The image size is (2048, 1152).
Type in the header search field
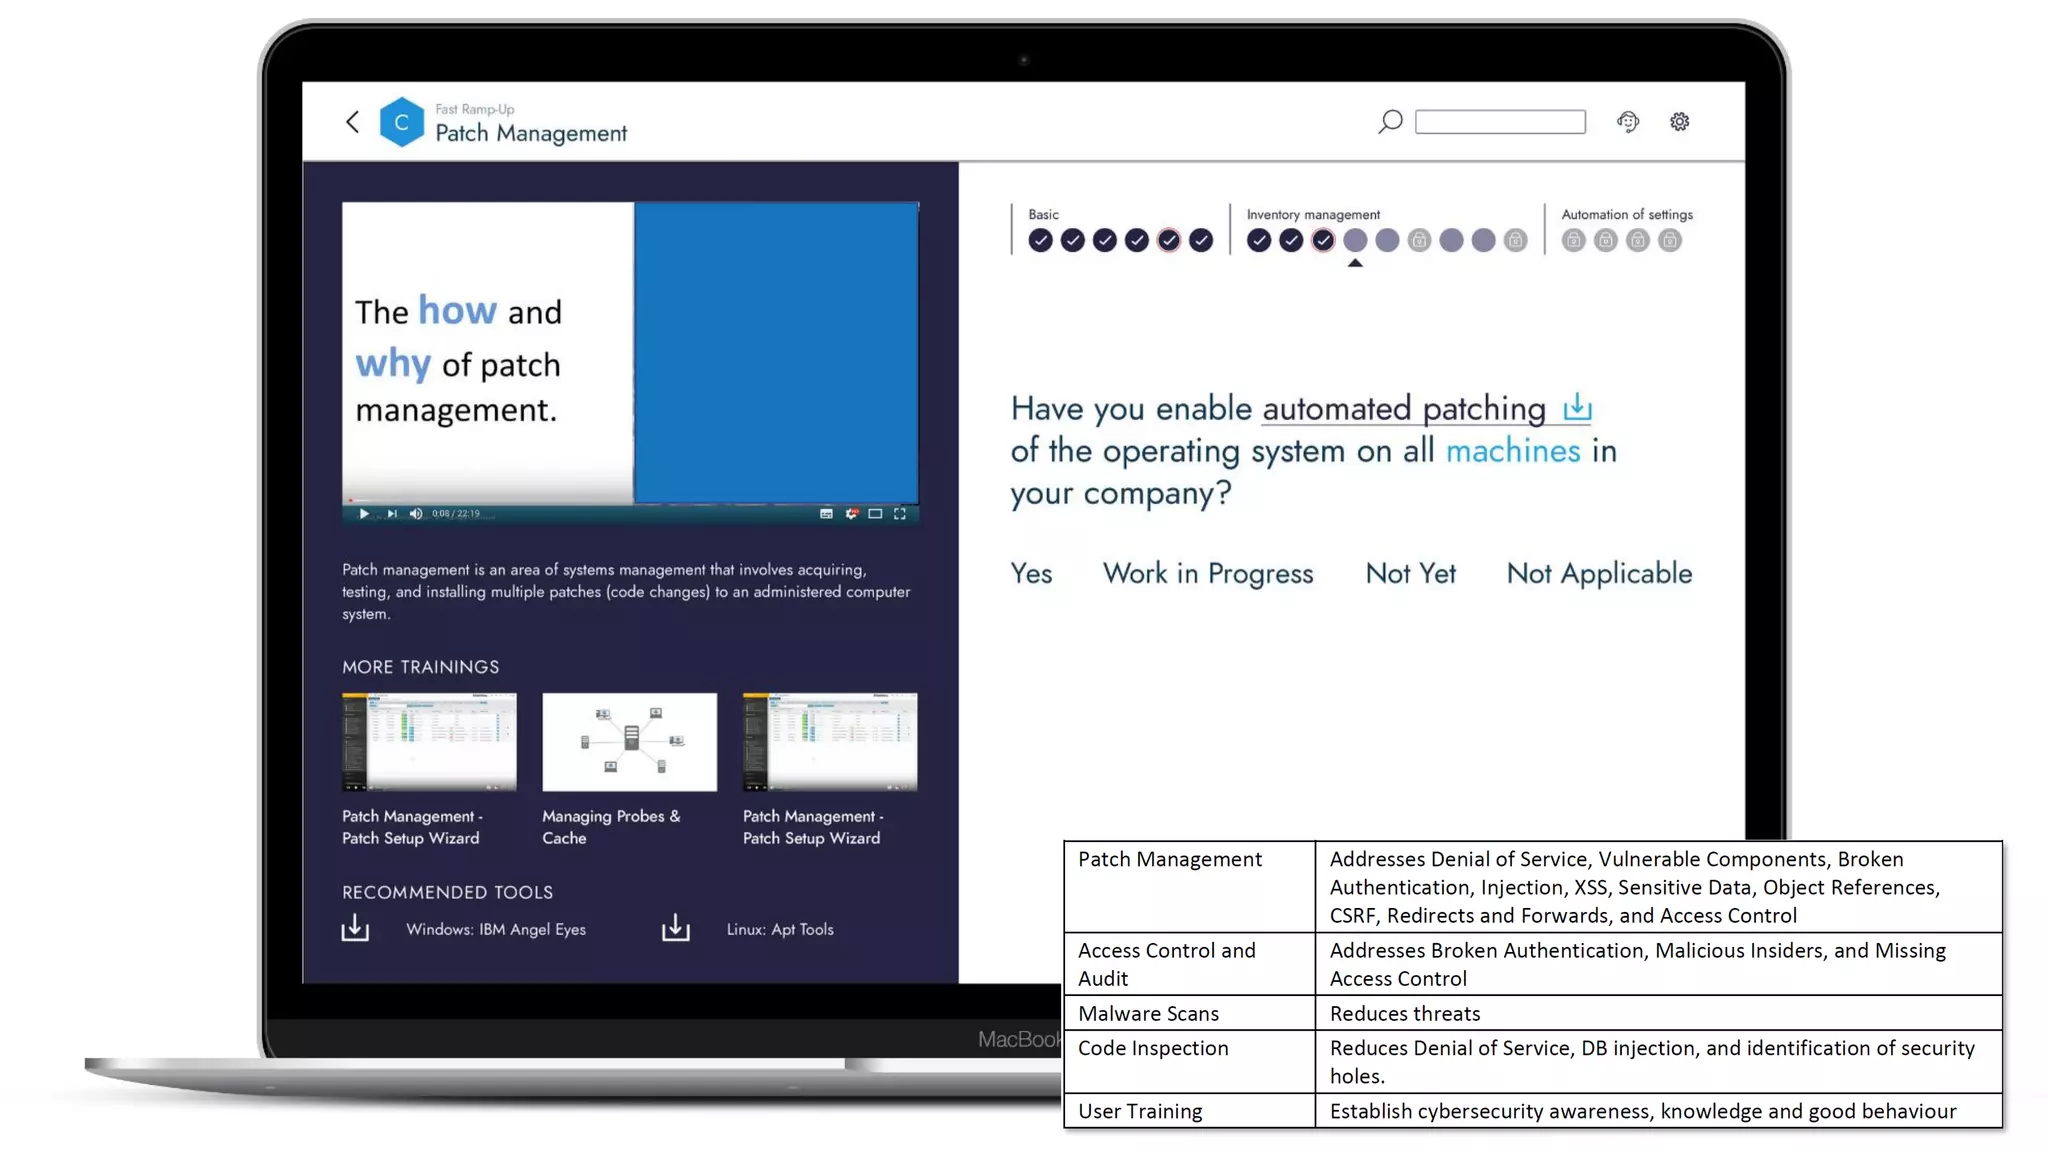click(x=1500, y=122)
